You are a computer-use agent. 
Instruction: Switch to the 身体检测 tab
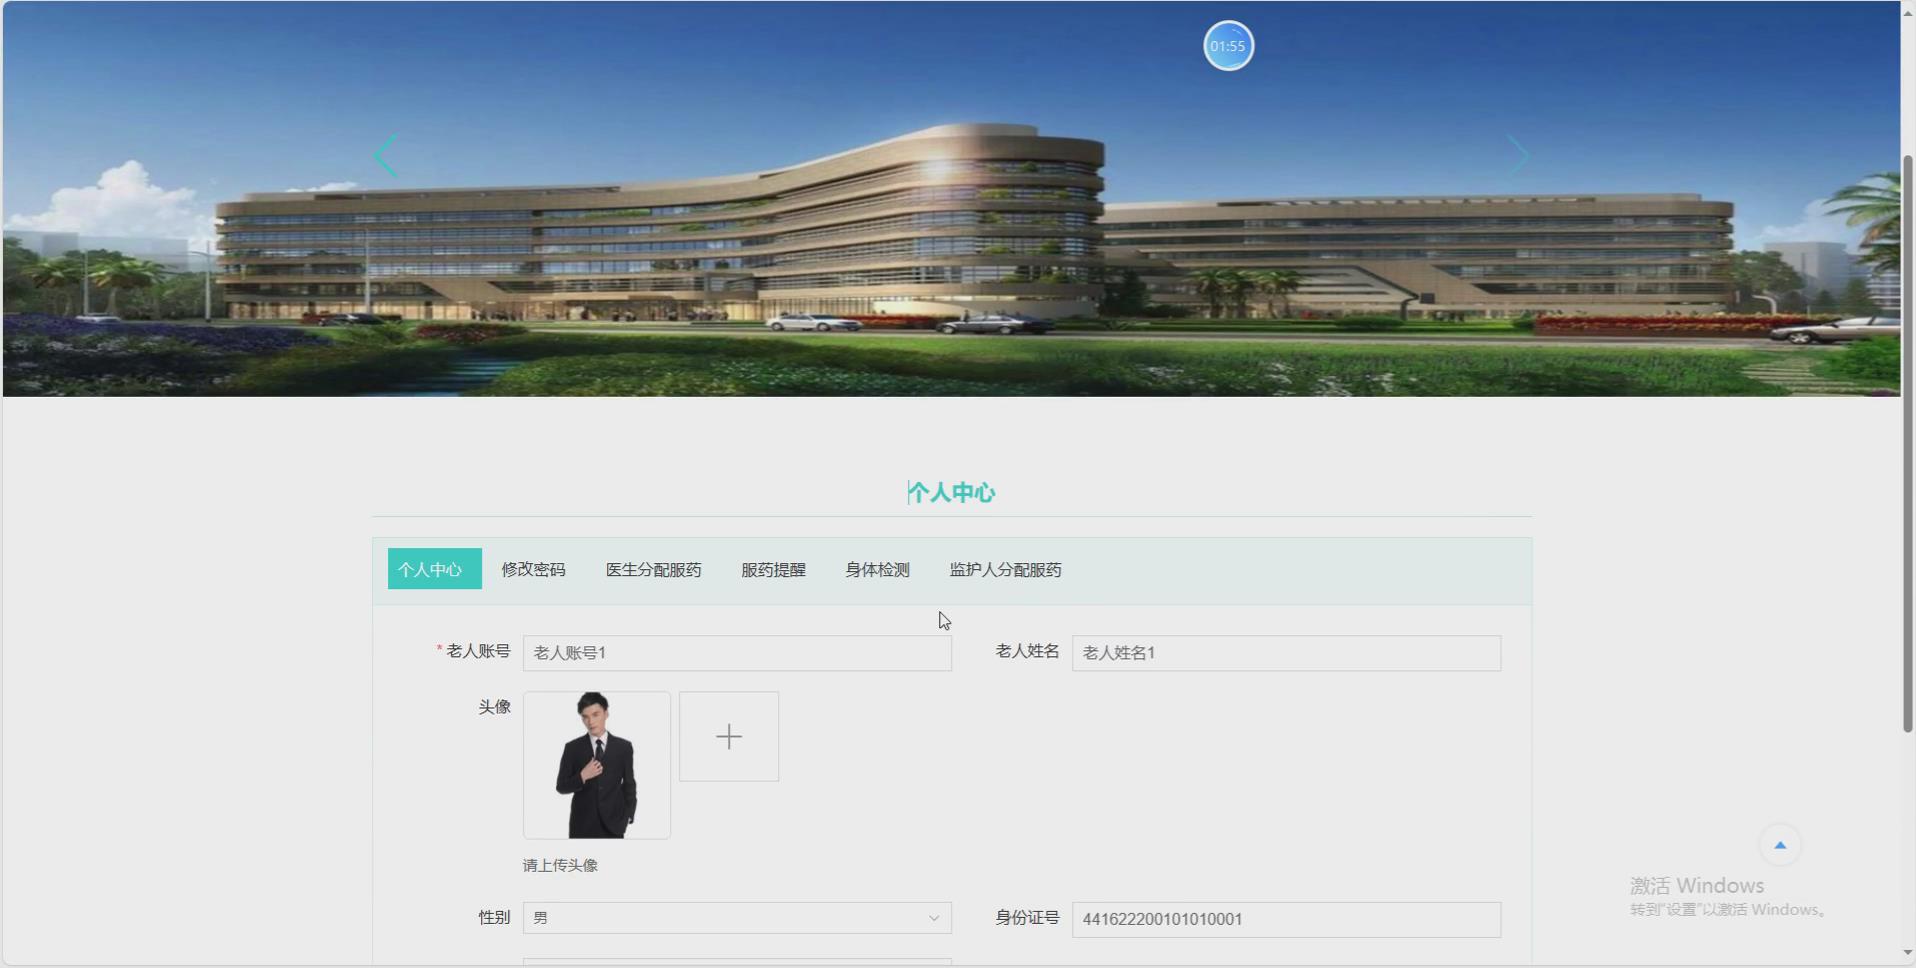coord(875,569)
